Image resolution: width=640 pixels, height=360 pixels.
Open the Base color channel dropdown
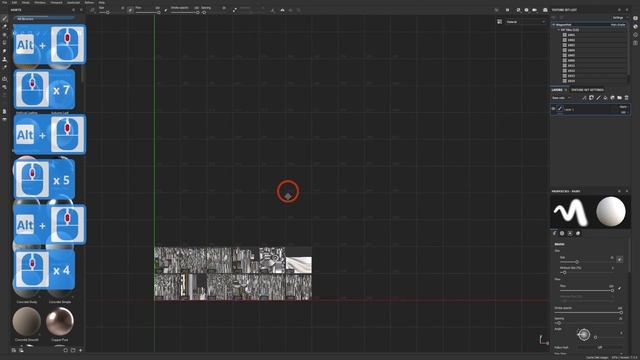(x=562, y=98)
